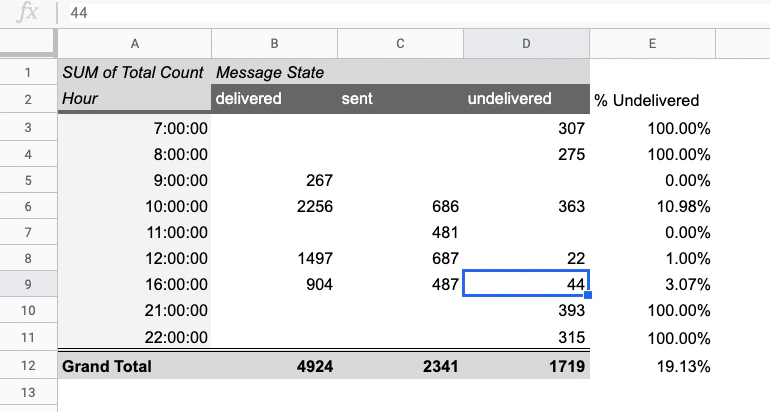Click the '% Undelivered' heading cell
770x412 pixels.
coord(652,100)
